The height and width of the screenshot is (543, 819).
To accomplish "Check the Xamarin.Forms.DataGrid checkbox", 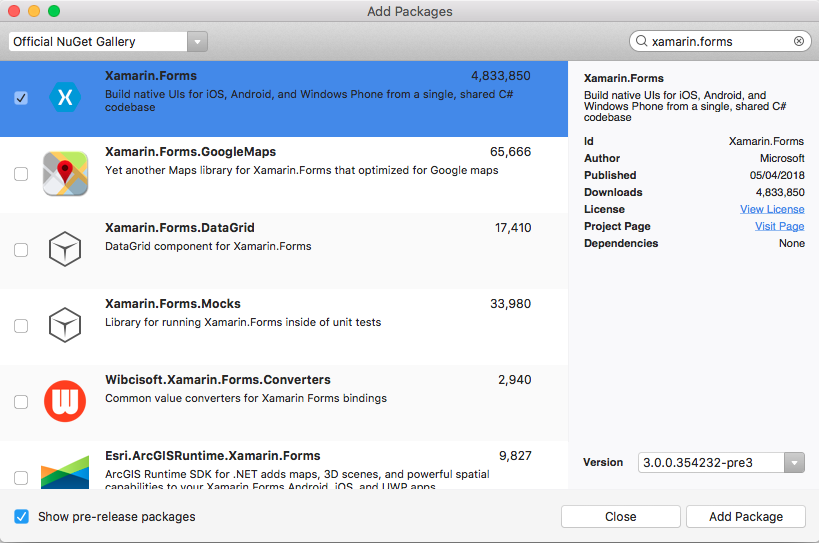I will (x=21, y=250).
